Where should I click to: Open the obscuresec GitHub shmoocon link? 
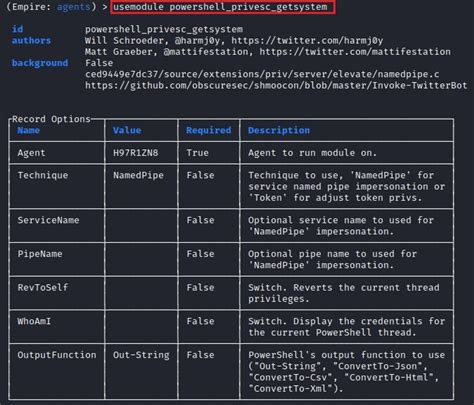pyautogui.click(x=276, y=86)
